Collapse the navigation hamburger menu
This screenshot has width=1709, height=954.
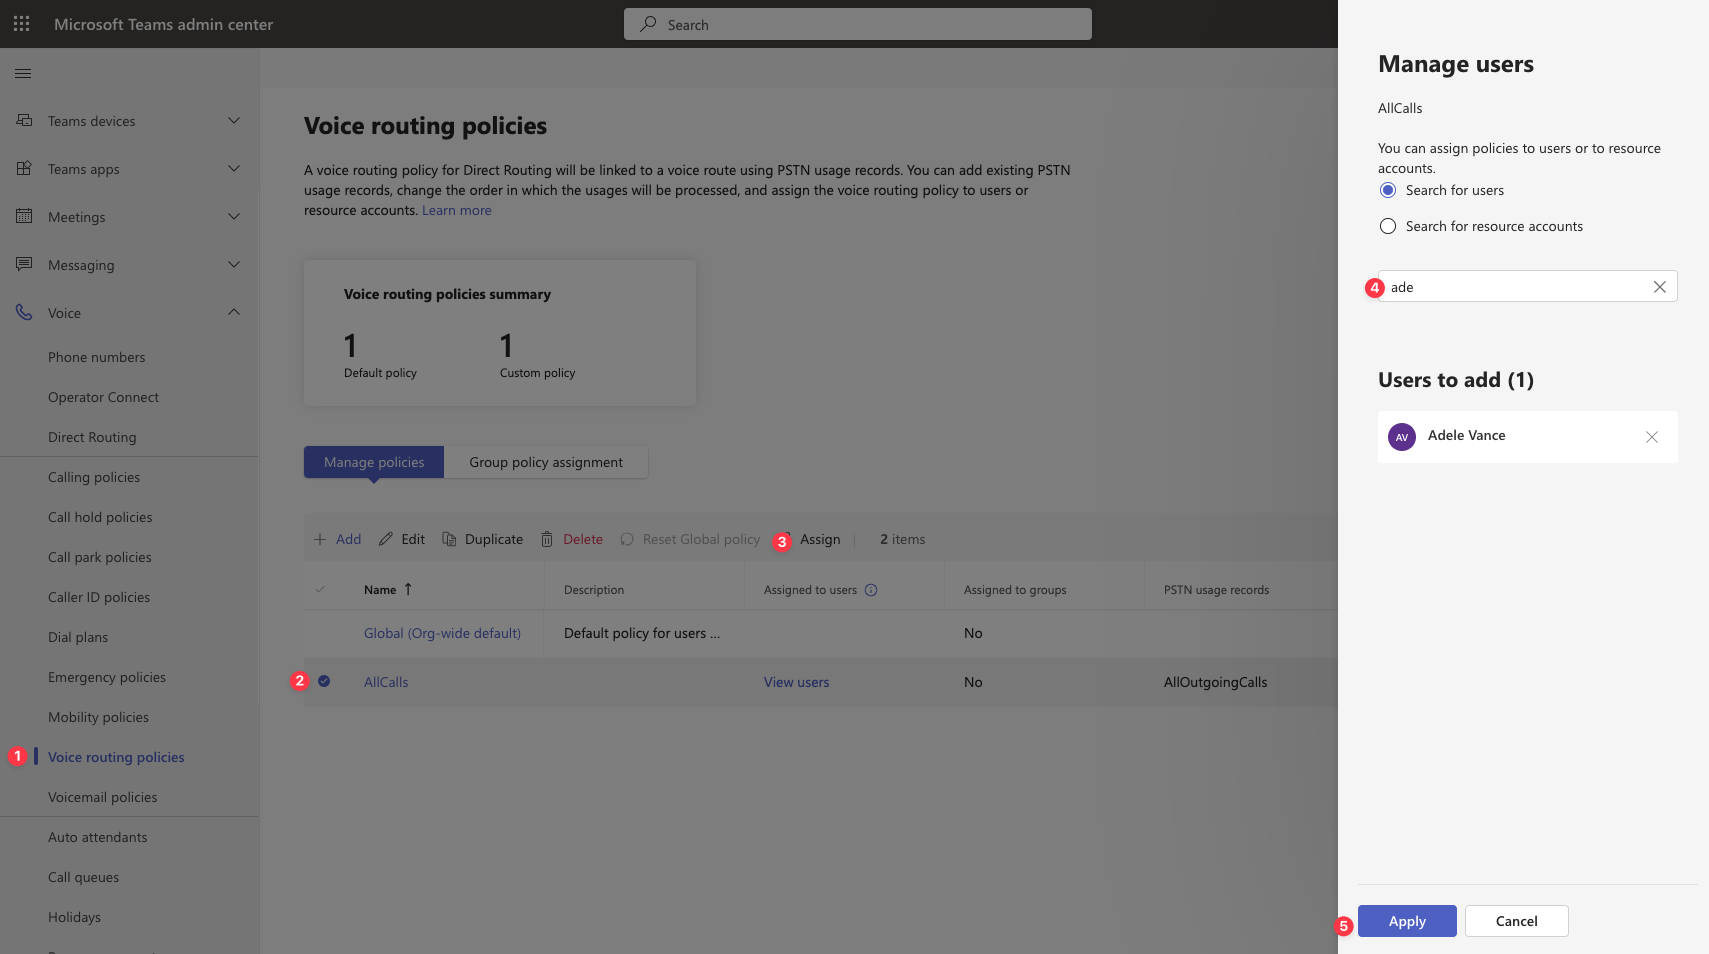point(23,73)
